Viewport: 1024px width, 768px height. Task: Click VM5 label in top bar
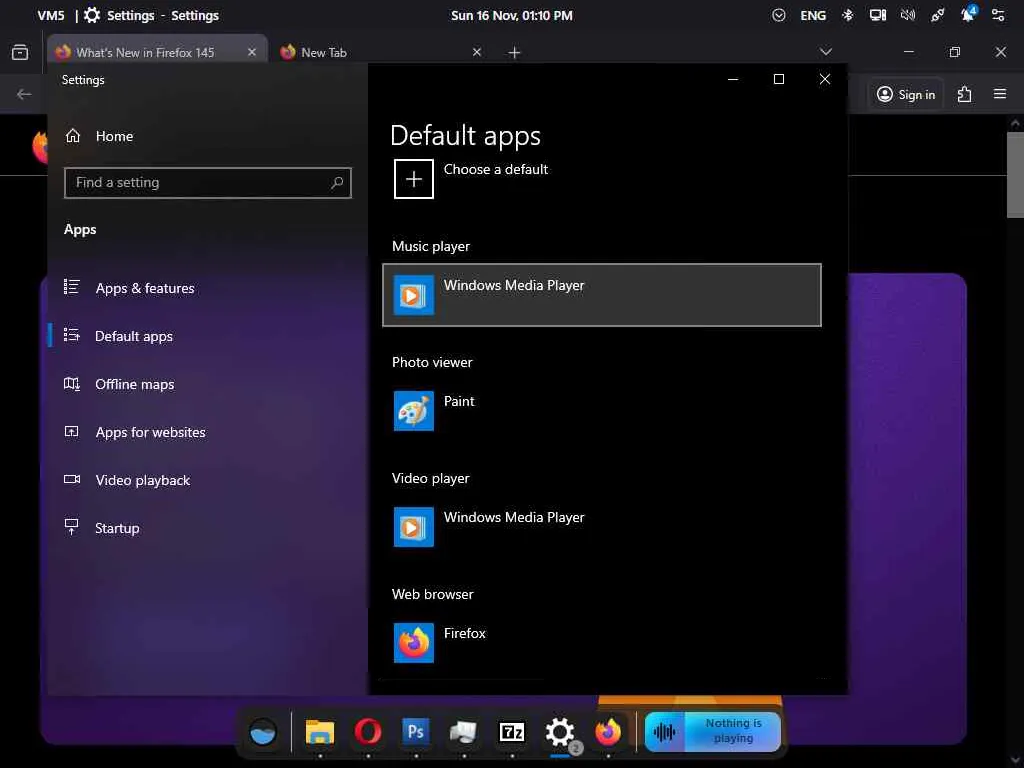[x=51, y=16]
